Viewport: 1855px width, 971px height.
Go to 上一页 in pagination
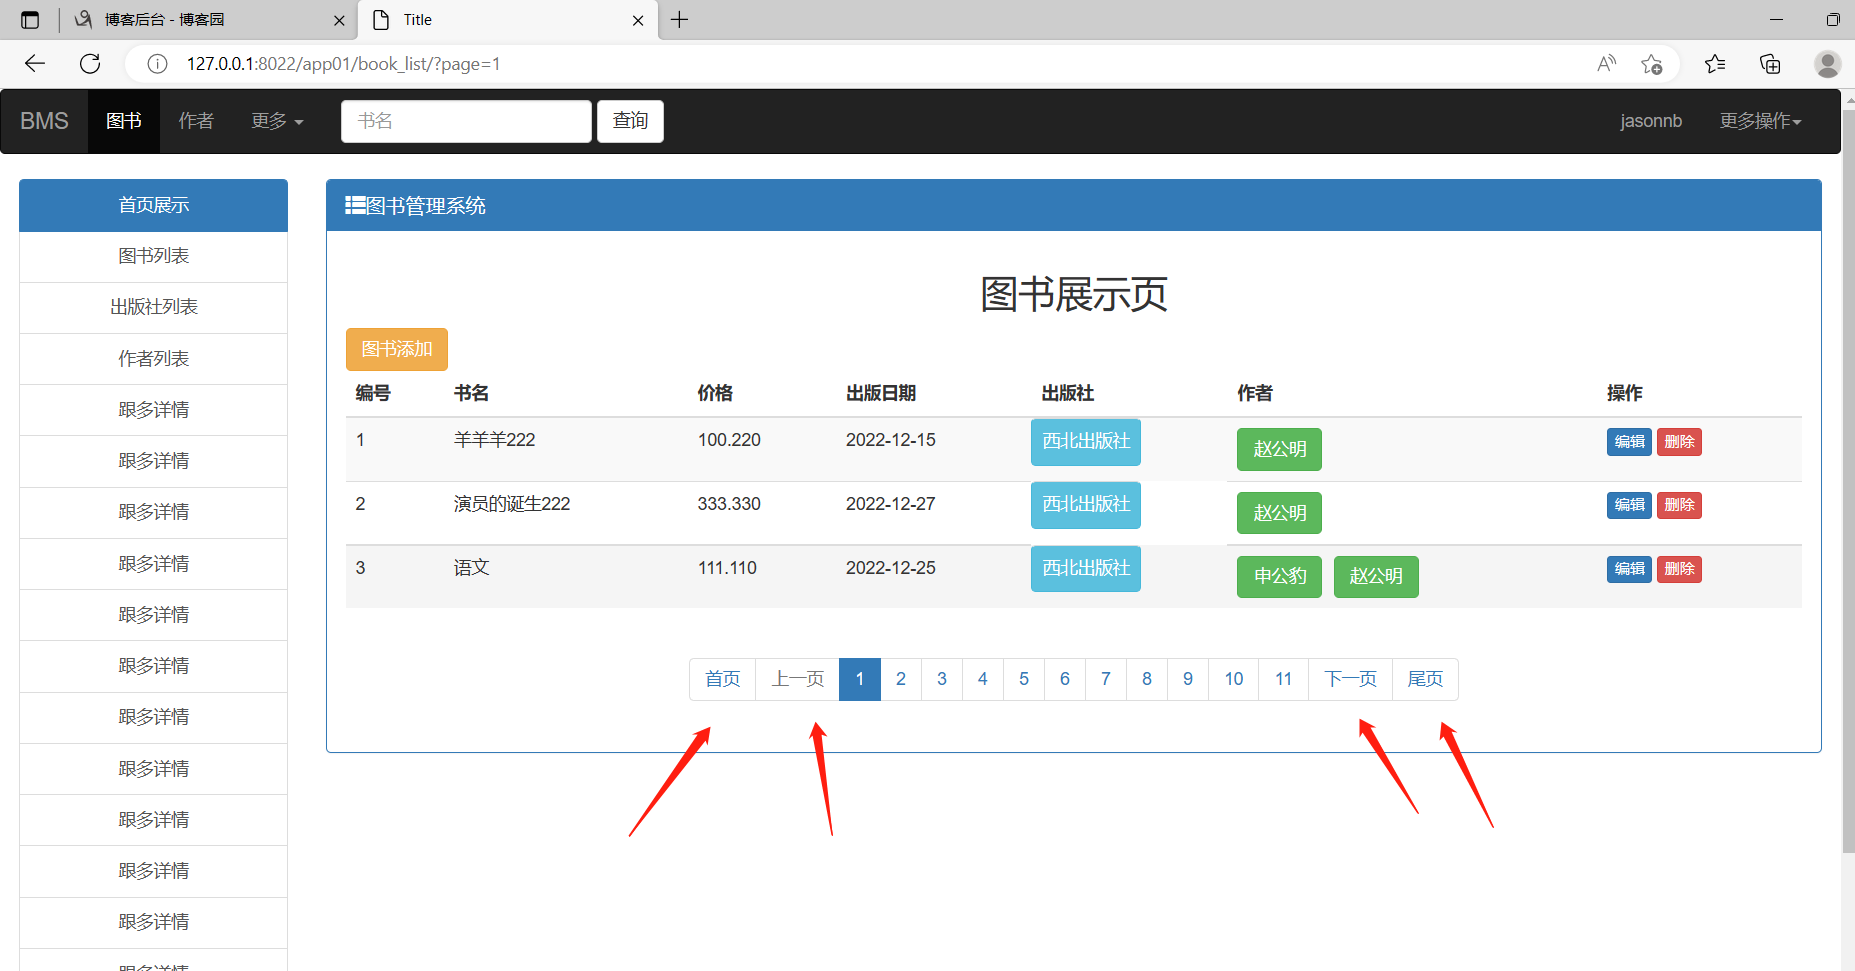(x=797, y=679)
